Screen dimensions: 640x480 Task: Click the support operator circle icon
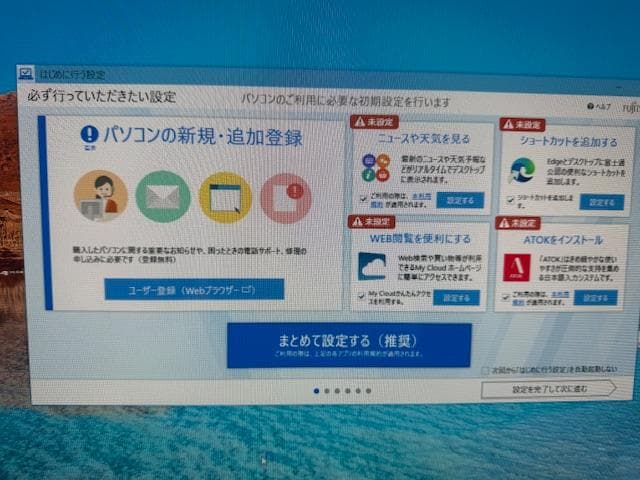pos(101,196)
